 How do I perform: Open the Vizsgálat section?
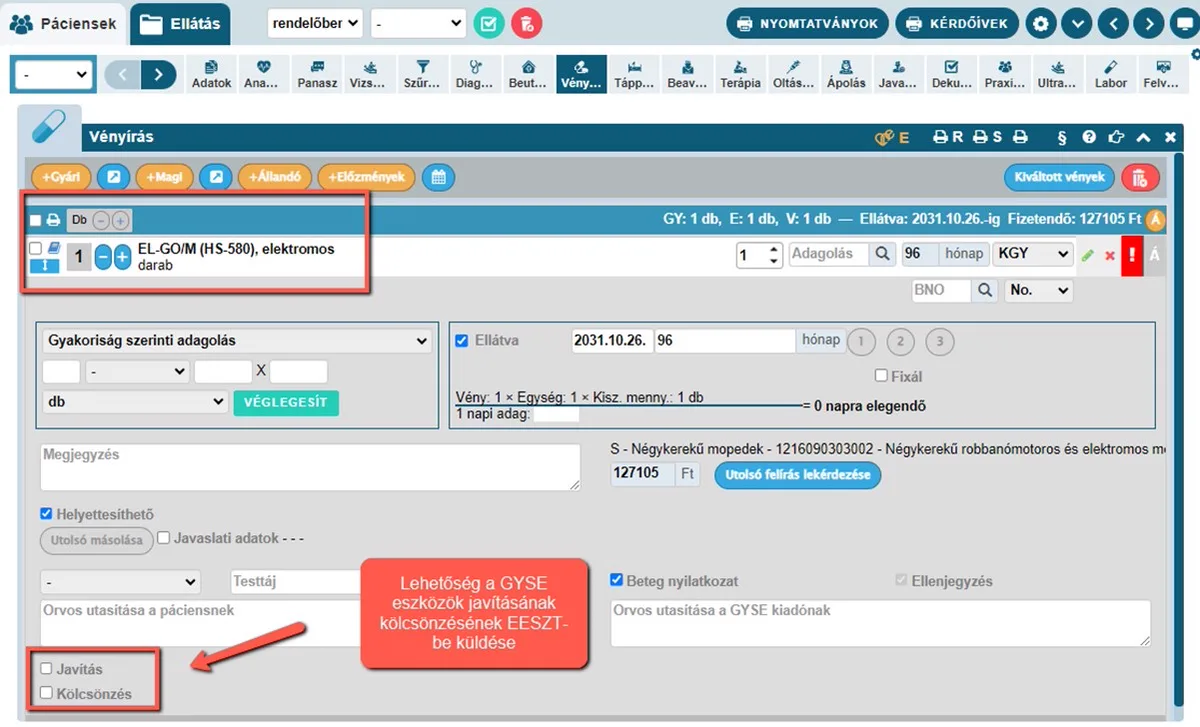369,74
